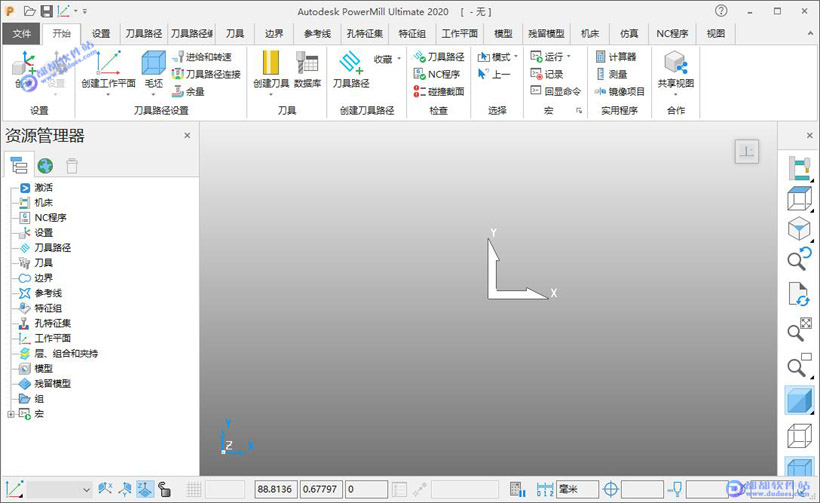Click the 回显命令 button
The width and height of the screenshot is (820, 503).
coord(555,92)
